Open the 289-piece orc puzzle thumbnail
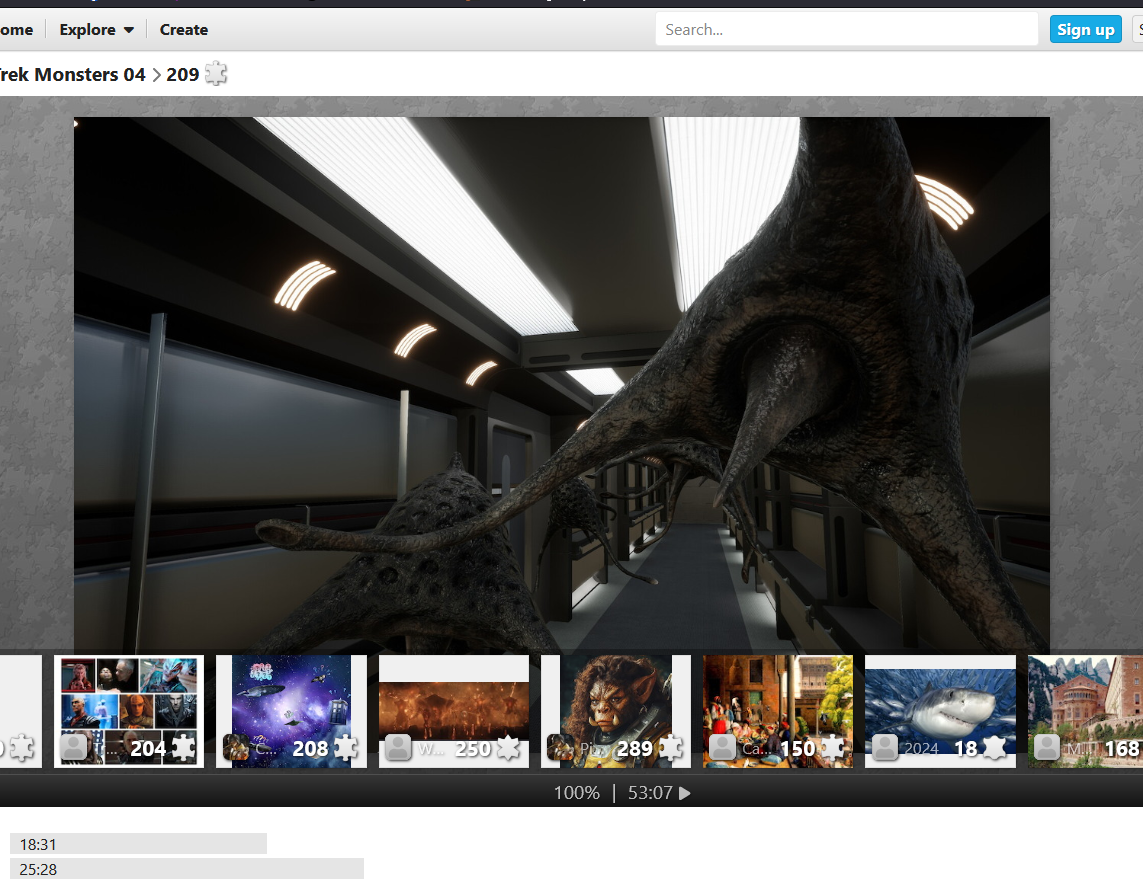 click(616, 711)
